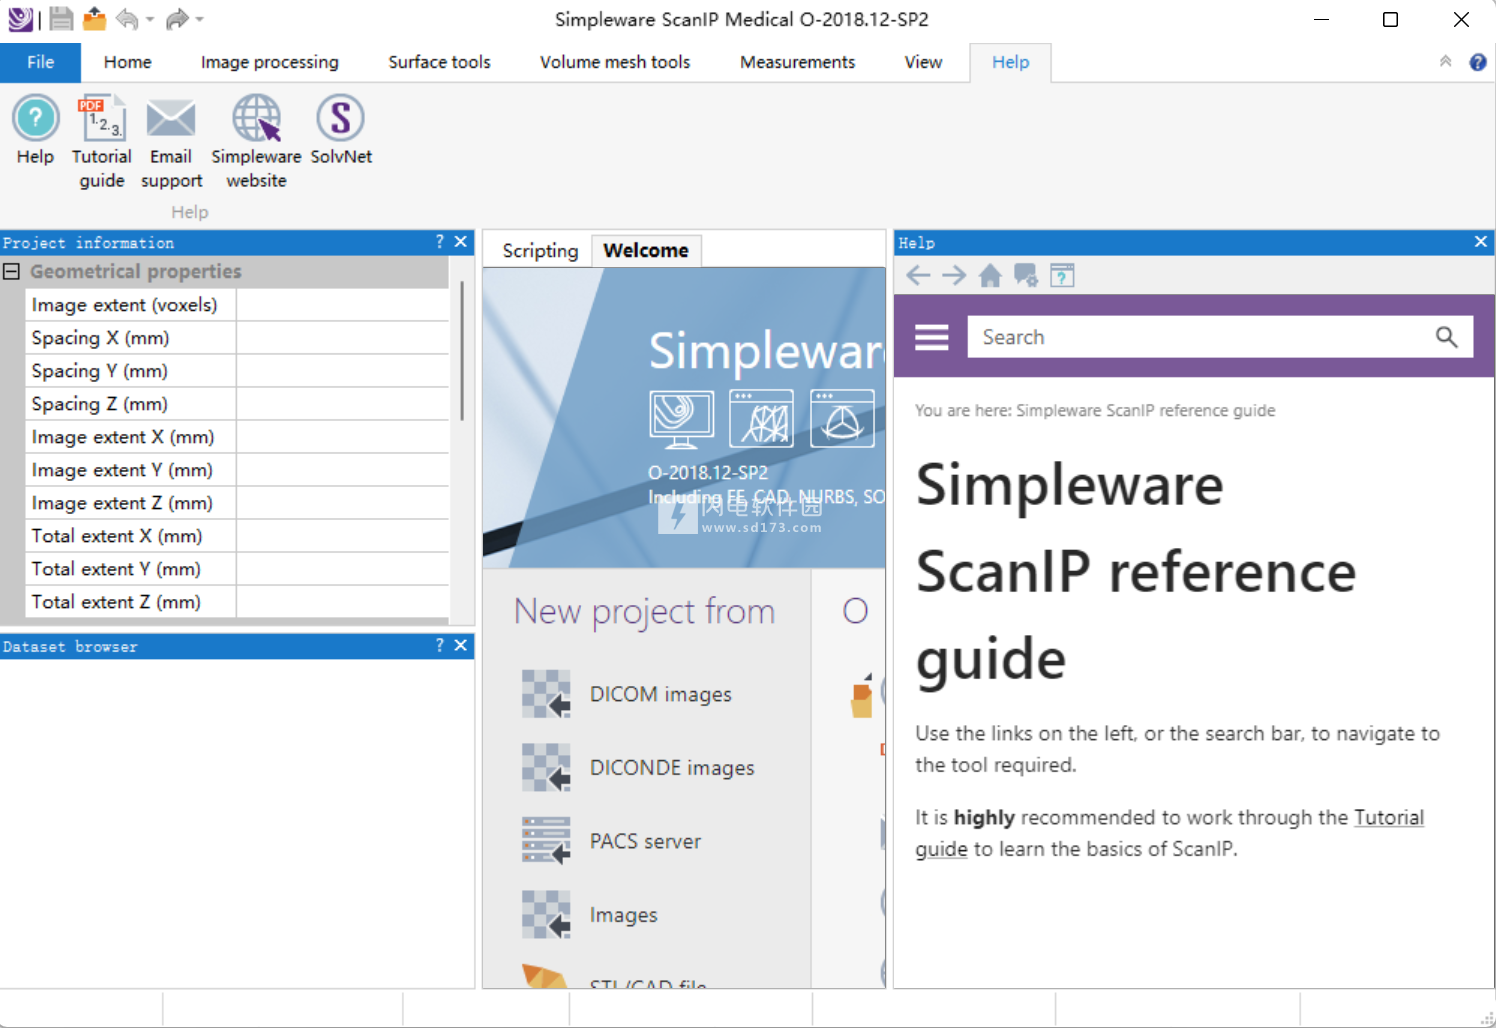Close the Dataset browser panel
Viewport: 1496px width, 1028px height.
(461, 646)
